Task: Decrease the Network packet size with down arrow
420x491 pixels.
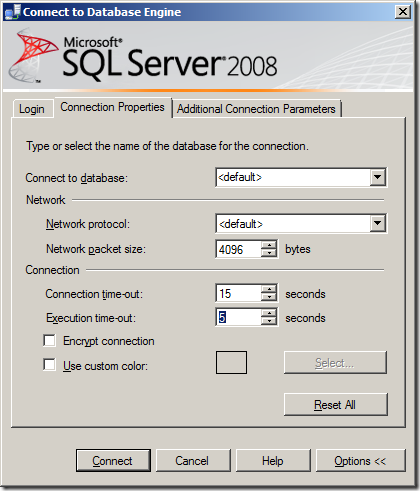Action: [x=269, y=253]
